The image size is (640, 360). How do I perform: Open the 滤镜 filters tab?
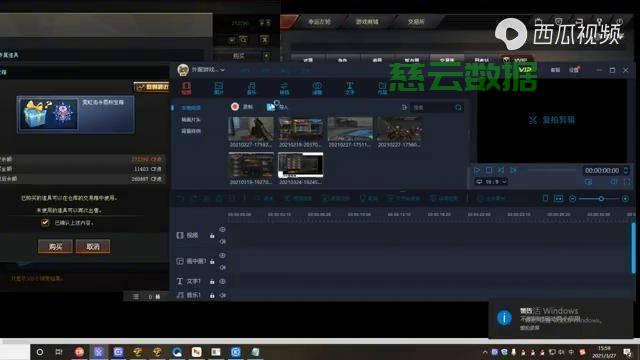pyautogui.click(x=317, y=88)
